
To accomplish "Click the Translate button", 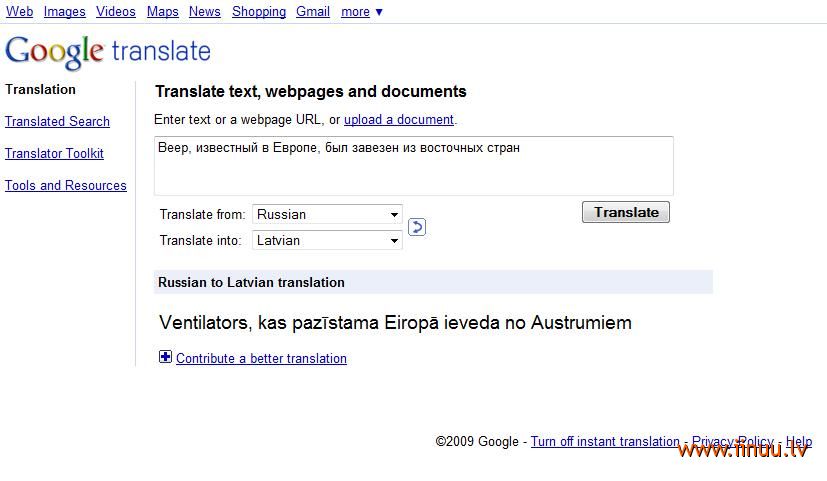I will (626, 212).
